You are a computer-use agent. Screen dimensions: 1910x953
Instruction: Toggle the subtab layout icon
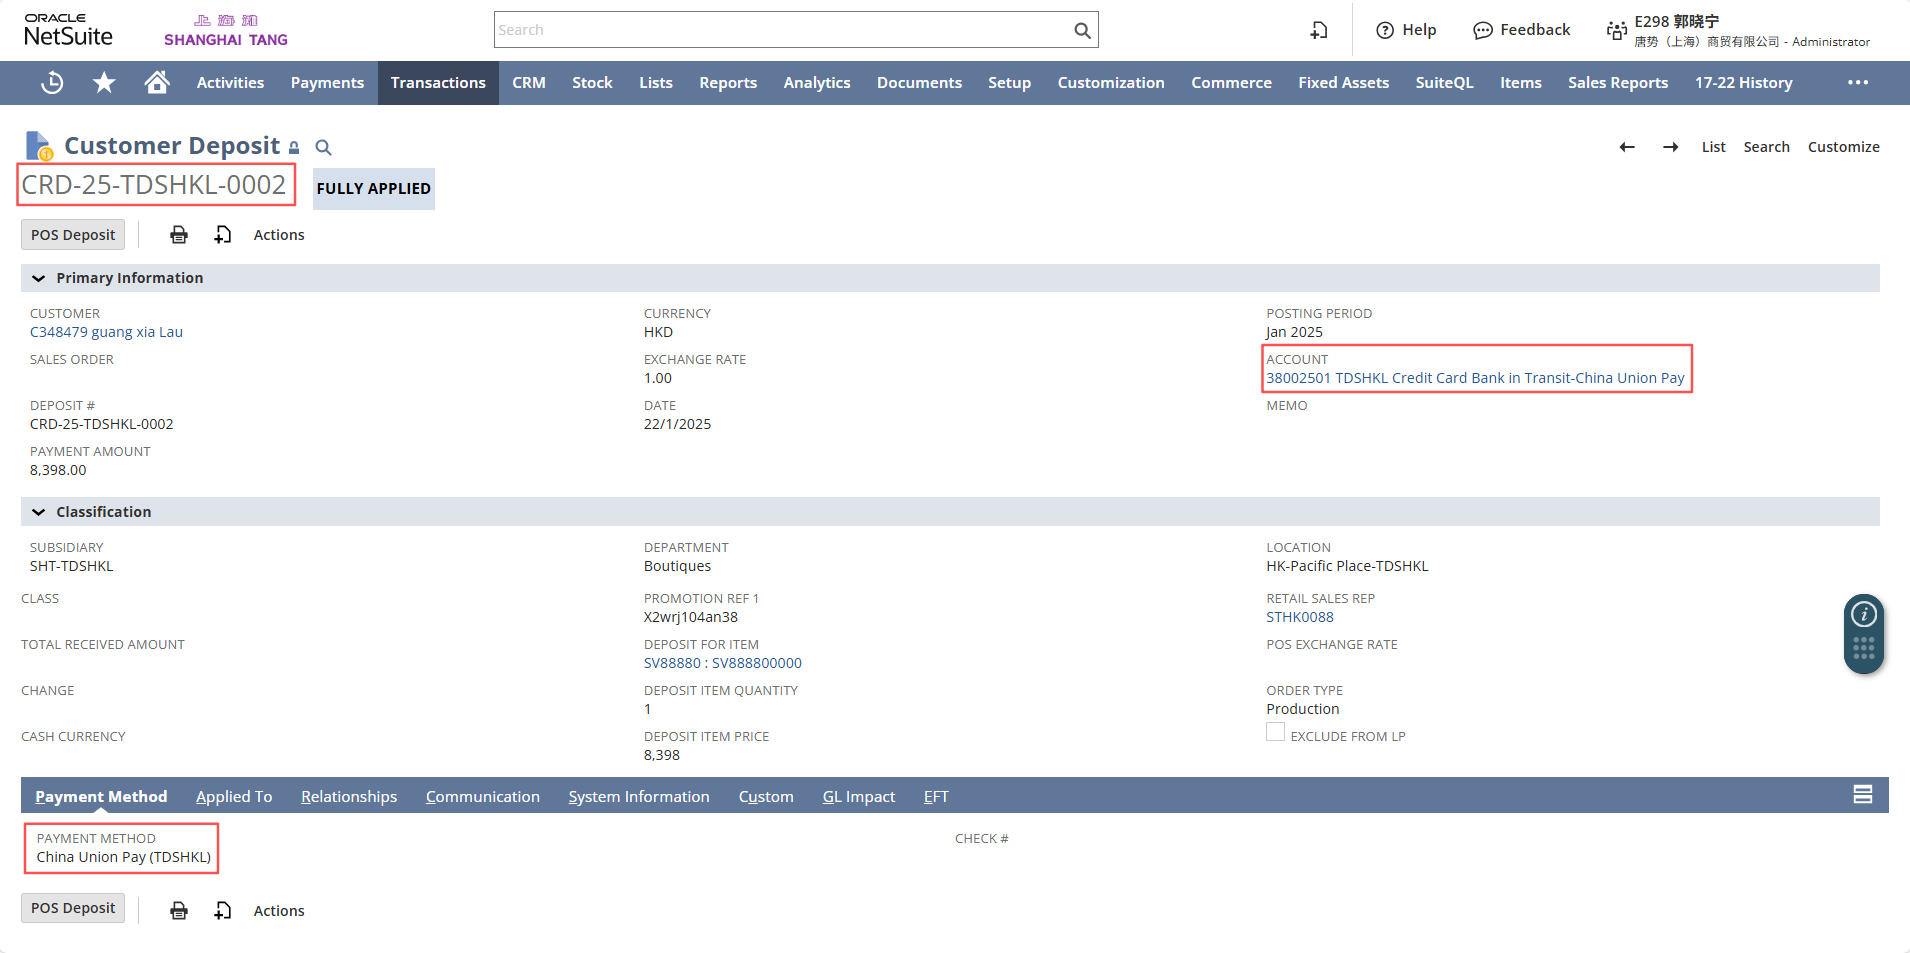click(x=1862, y=795)
